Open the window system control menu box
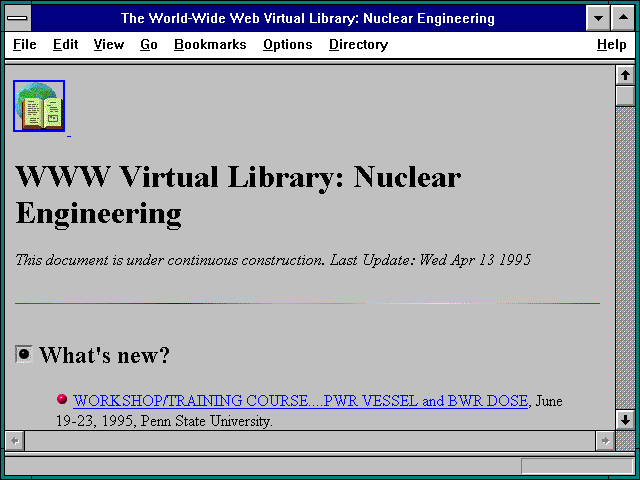This screenshot has height=480, width=640. pyautogui.click(x=18, y=18)
